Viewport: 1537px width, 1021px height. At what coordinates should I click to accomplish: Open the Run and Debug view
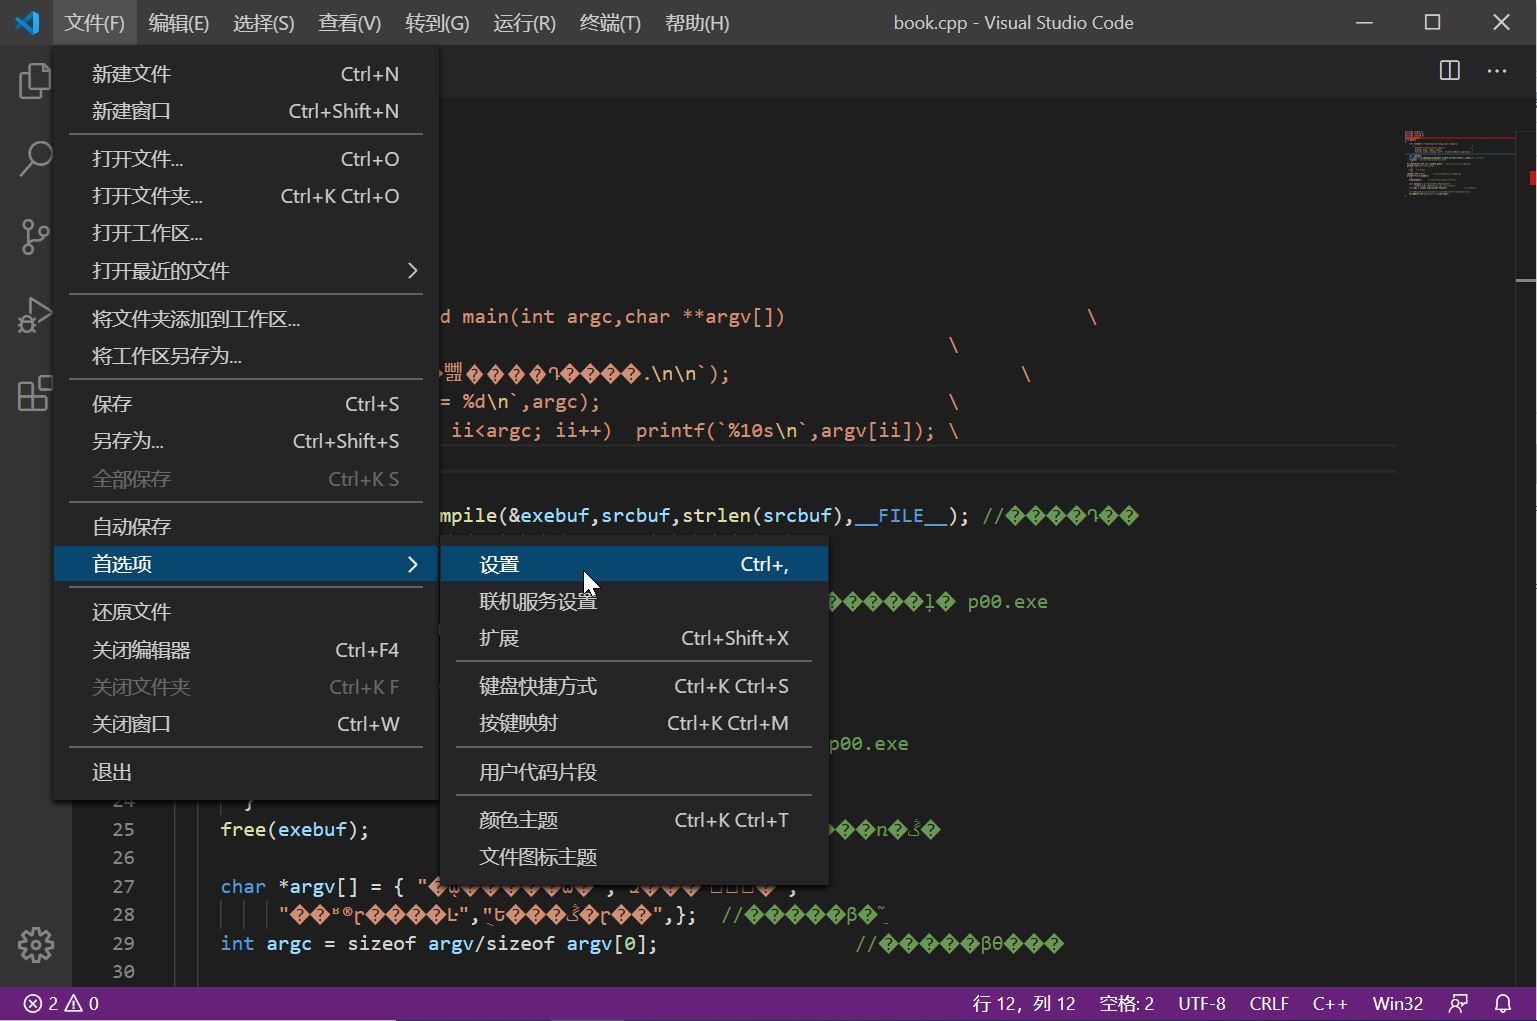coord(35,315)
